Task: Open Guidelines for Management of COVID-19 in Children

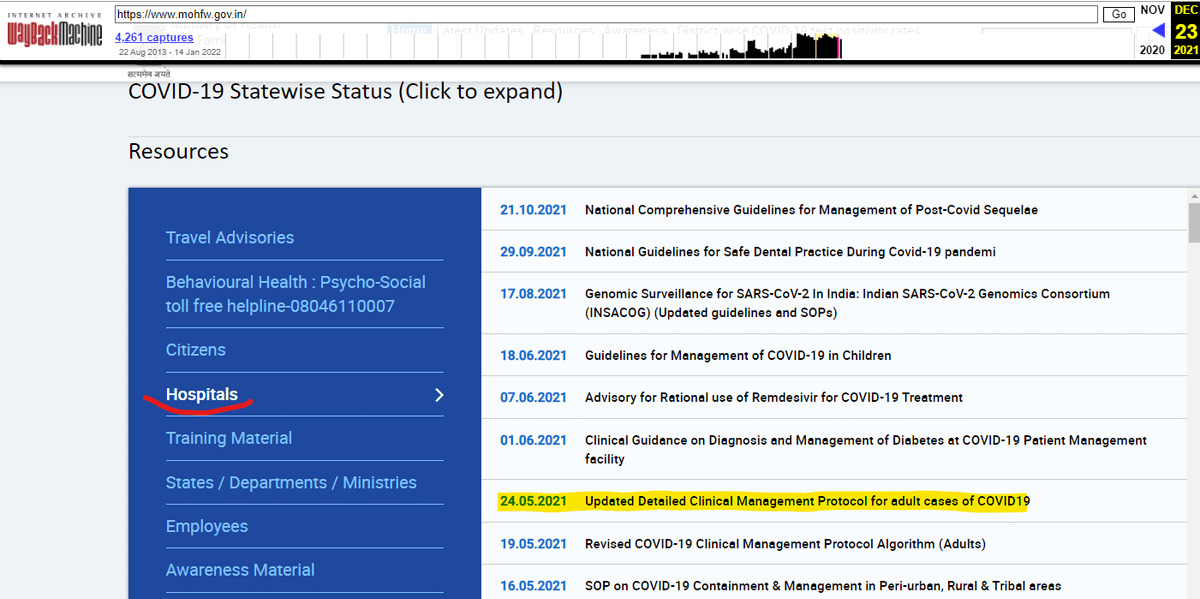Action: tap(737, 355)
